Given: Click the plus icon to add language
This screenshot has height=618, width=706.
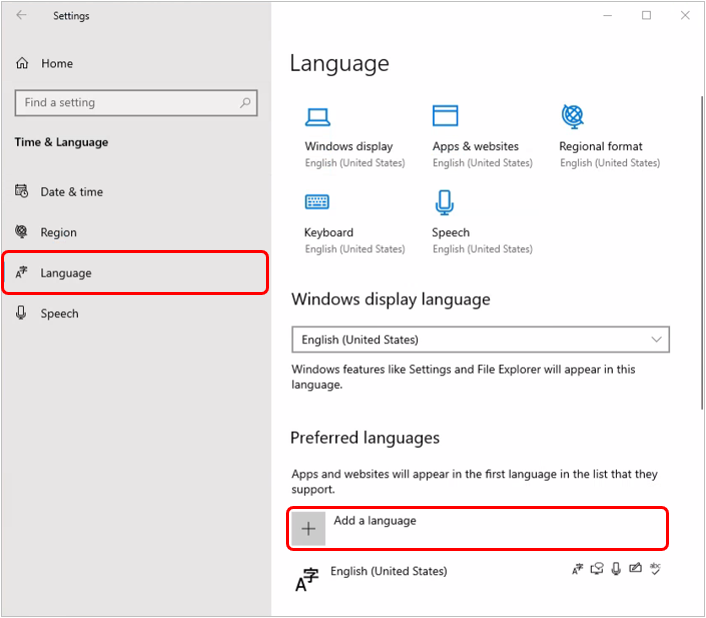Looking at the screenshot, I should coord(308,528).
